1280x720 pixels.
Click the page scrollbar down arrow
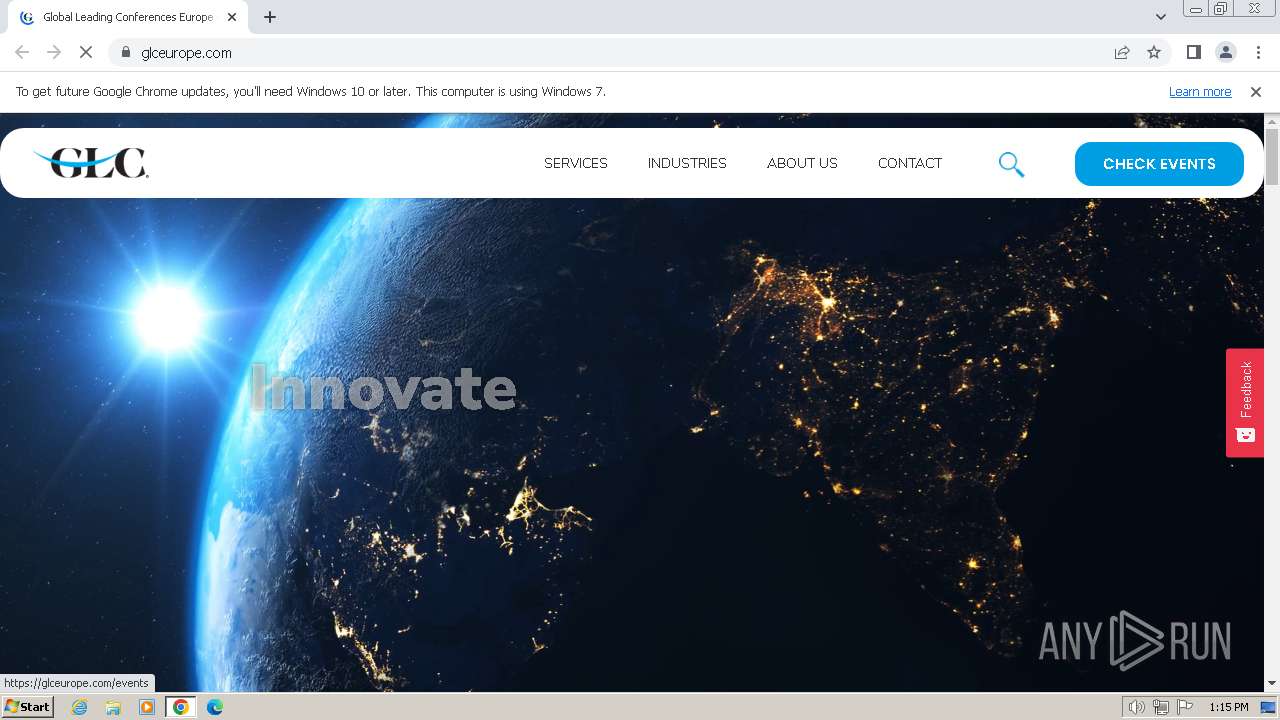coord(1272,683)
